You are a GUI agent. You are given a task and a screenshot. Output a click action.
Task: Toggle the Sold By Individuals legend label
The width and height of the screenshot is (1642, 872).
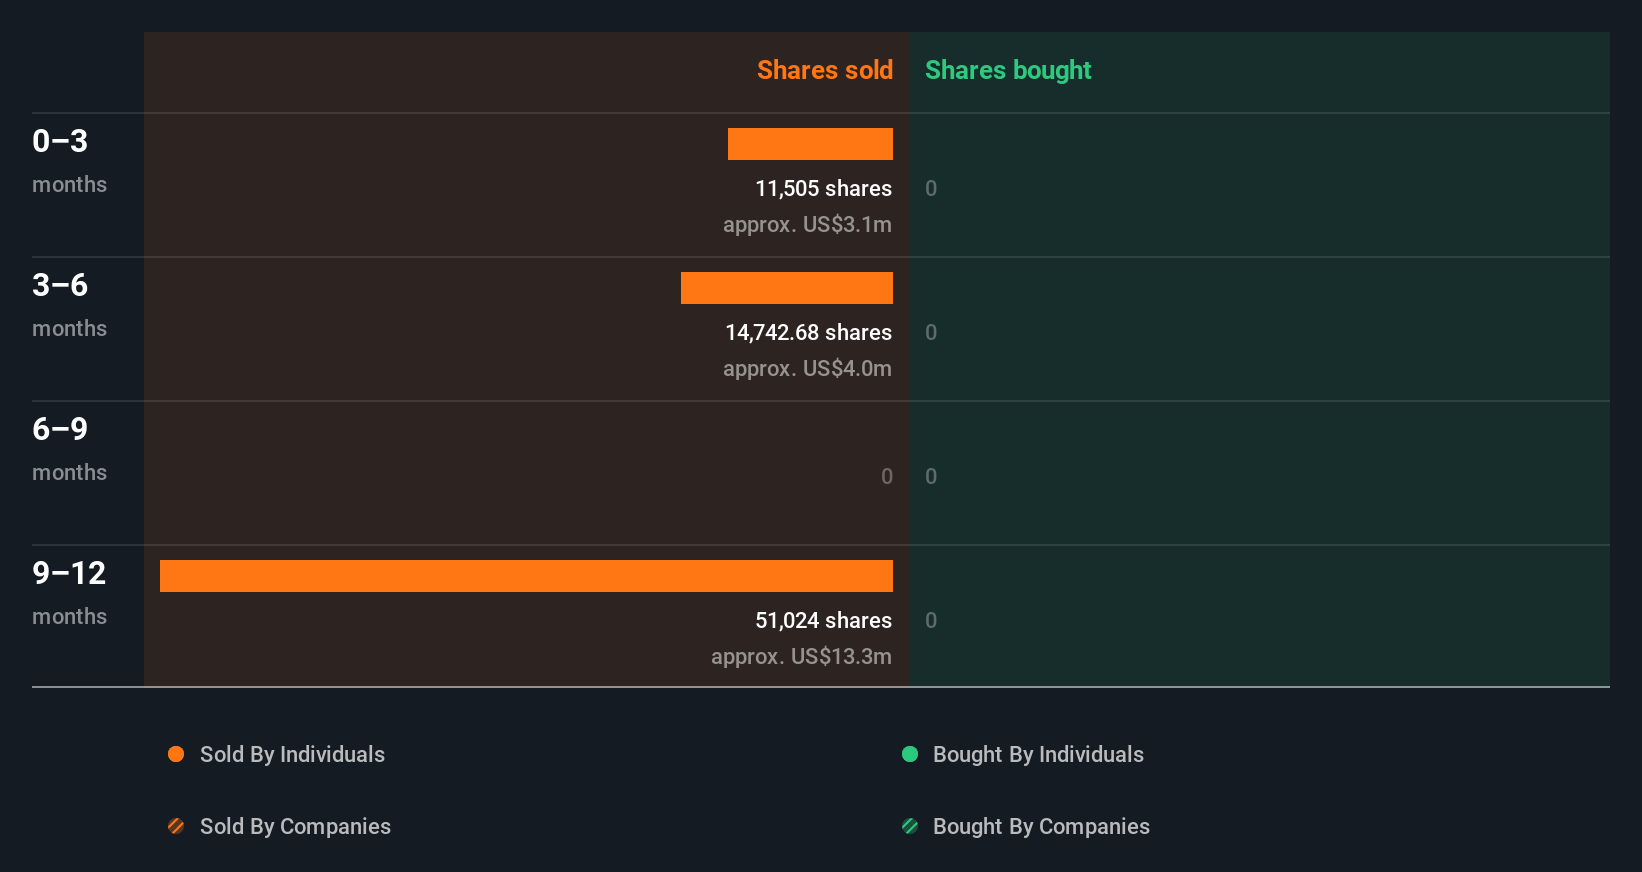pyautogui.click(x=292, y=754)
